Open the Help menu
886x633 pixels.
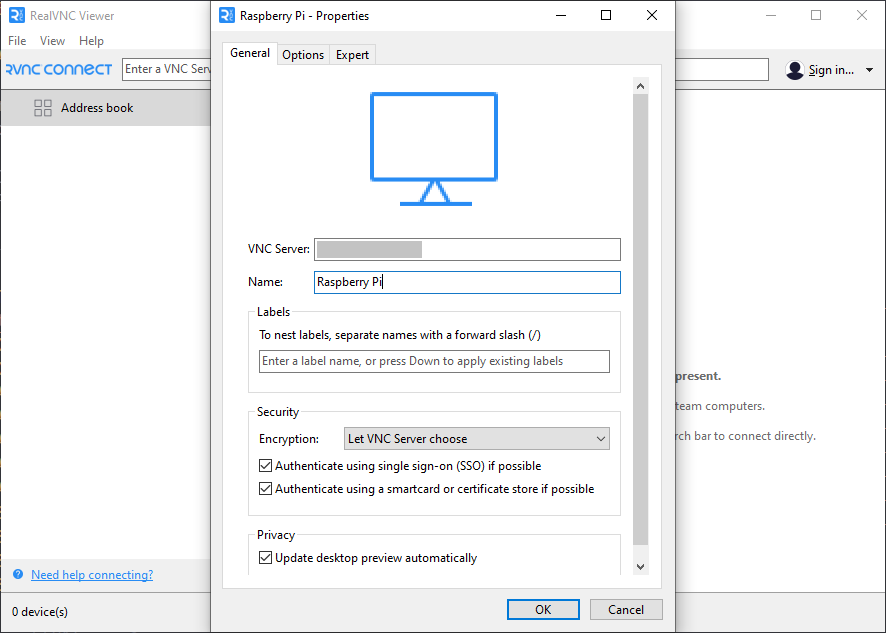(x=91, y=41)
